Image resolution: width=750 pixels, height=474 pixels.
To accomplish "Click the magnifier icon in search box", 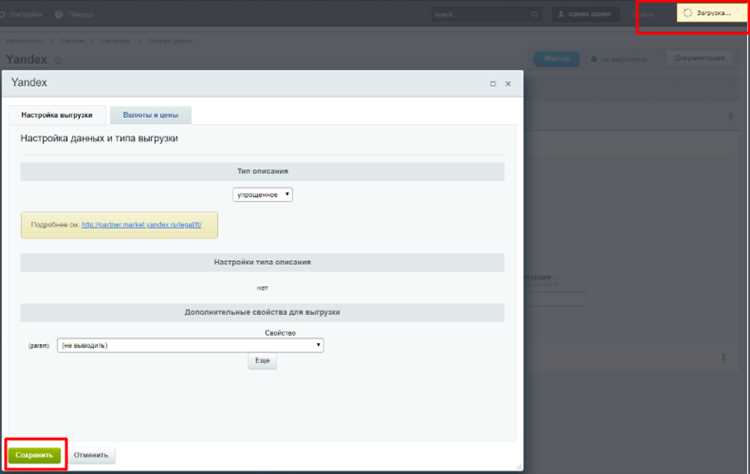I will tap(534, 14).
